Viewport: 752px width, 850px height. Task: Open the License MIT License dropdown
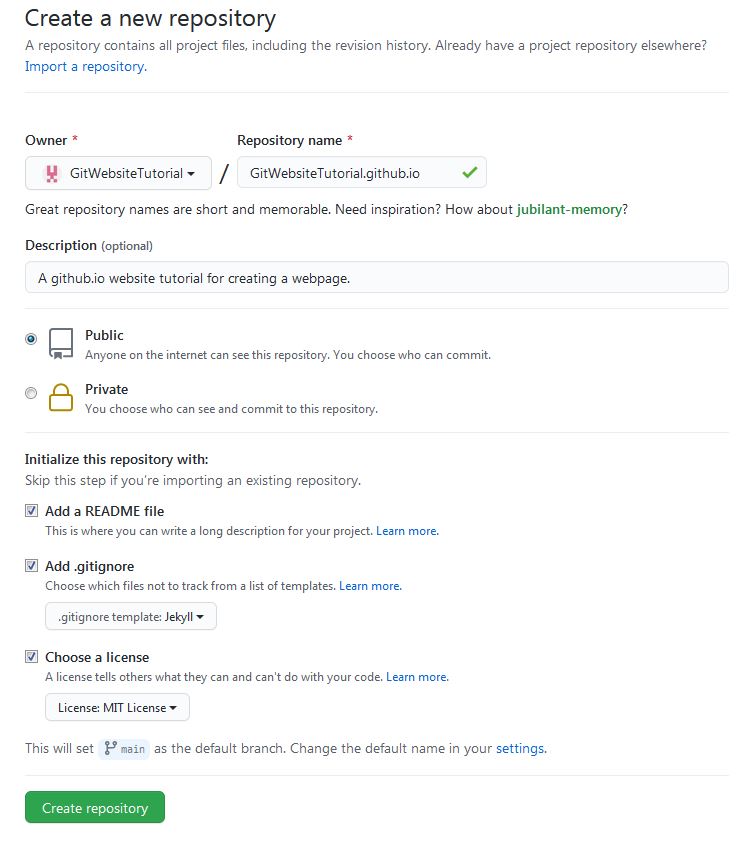tap(117, 707)
